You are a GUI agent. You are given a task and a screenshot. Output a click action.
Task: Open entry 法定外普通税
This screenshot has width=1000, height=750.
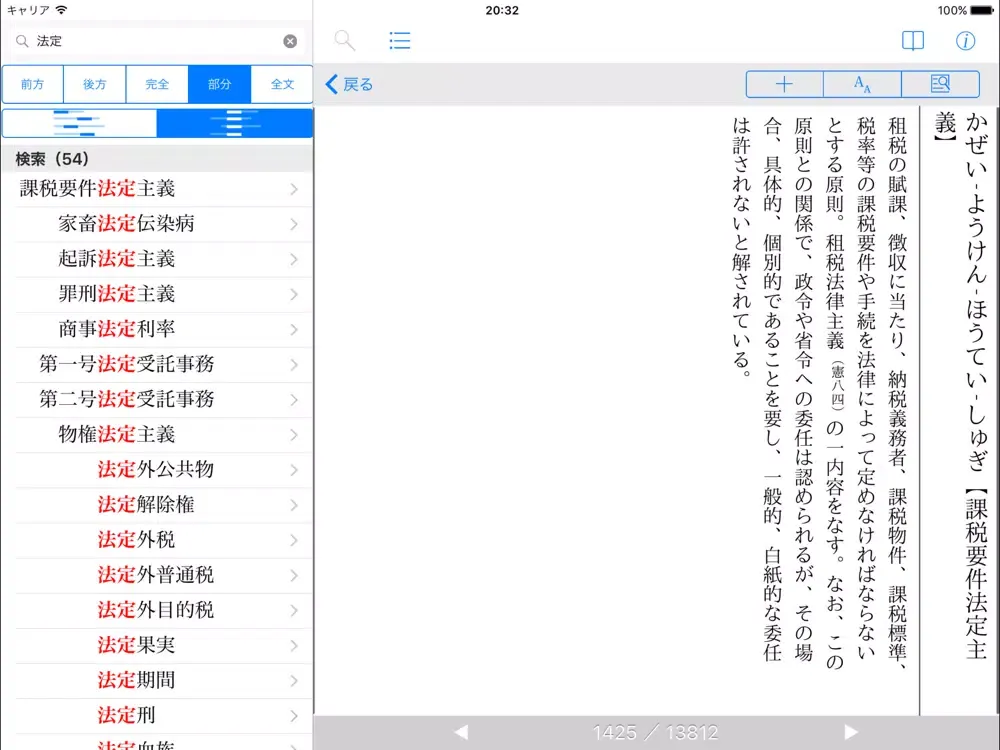[156, 575]
